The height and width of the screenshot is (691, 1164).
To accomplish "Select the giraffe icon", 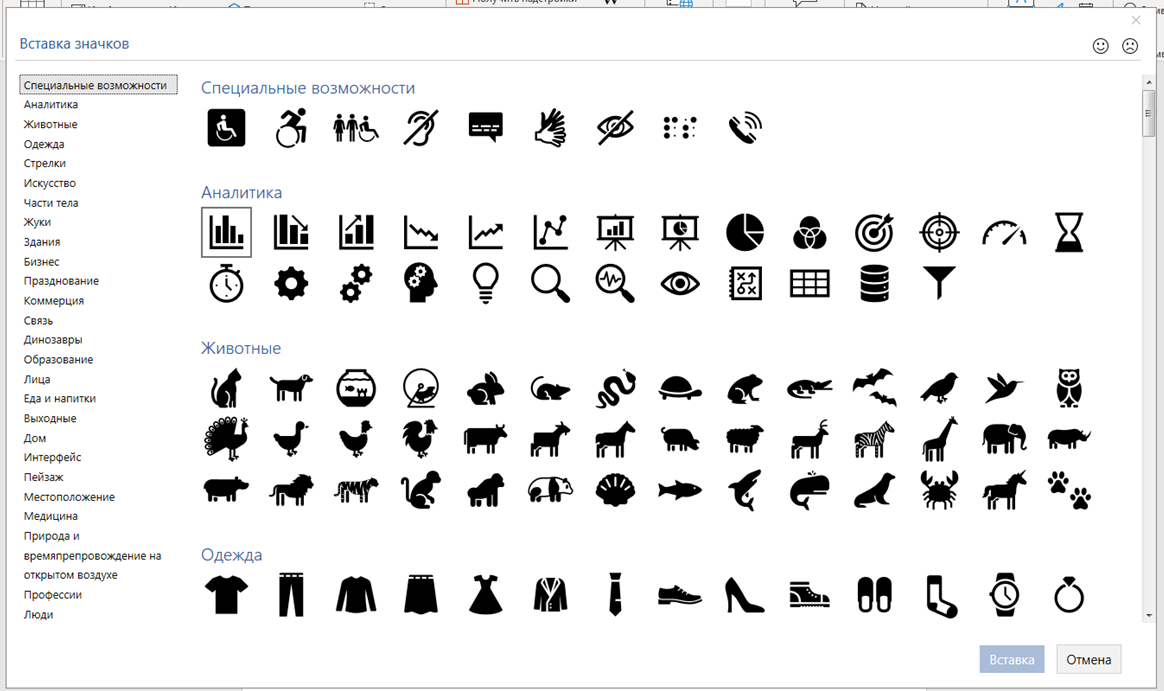I will tap(938, 438).
